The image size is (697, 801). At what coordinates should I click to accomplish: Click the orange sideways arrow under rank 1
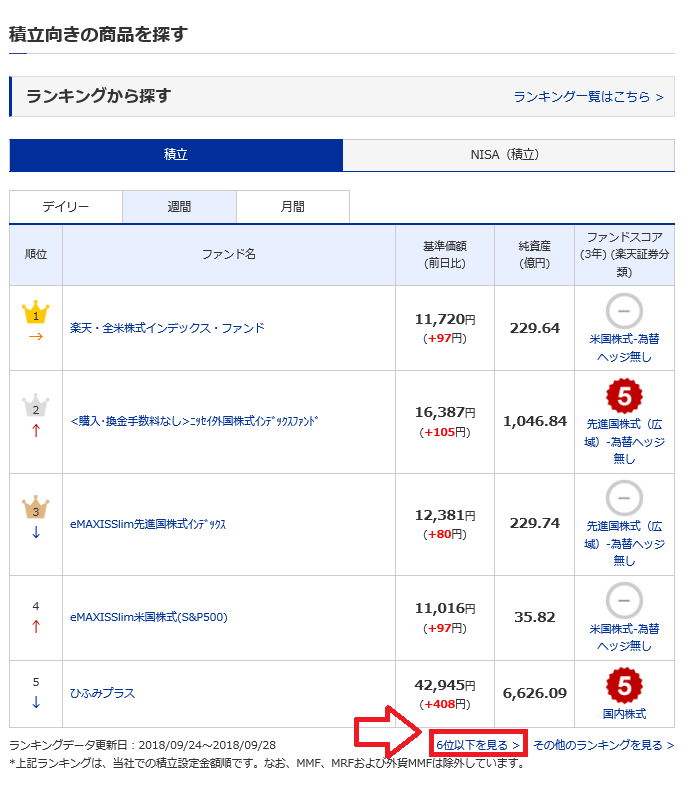point(36,337)
